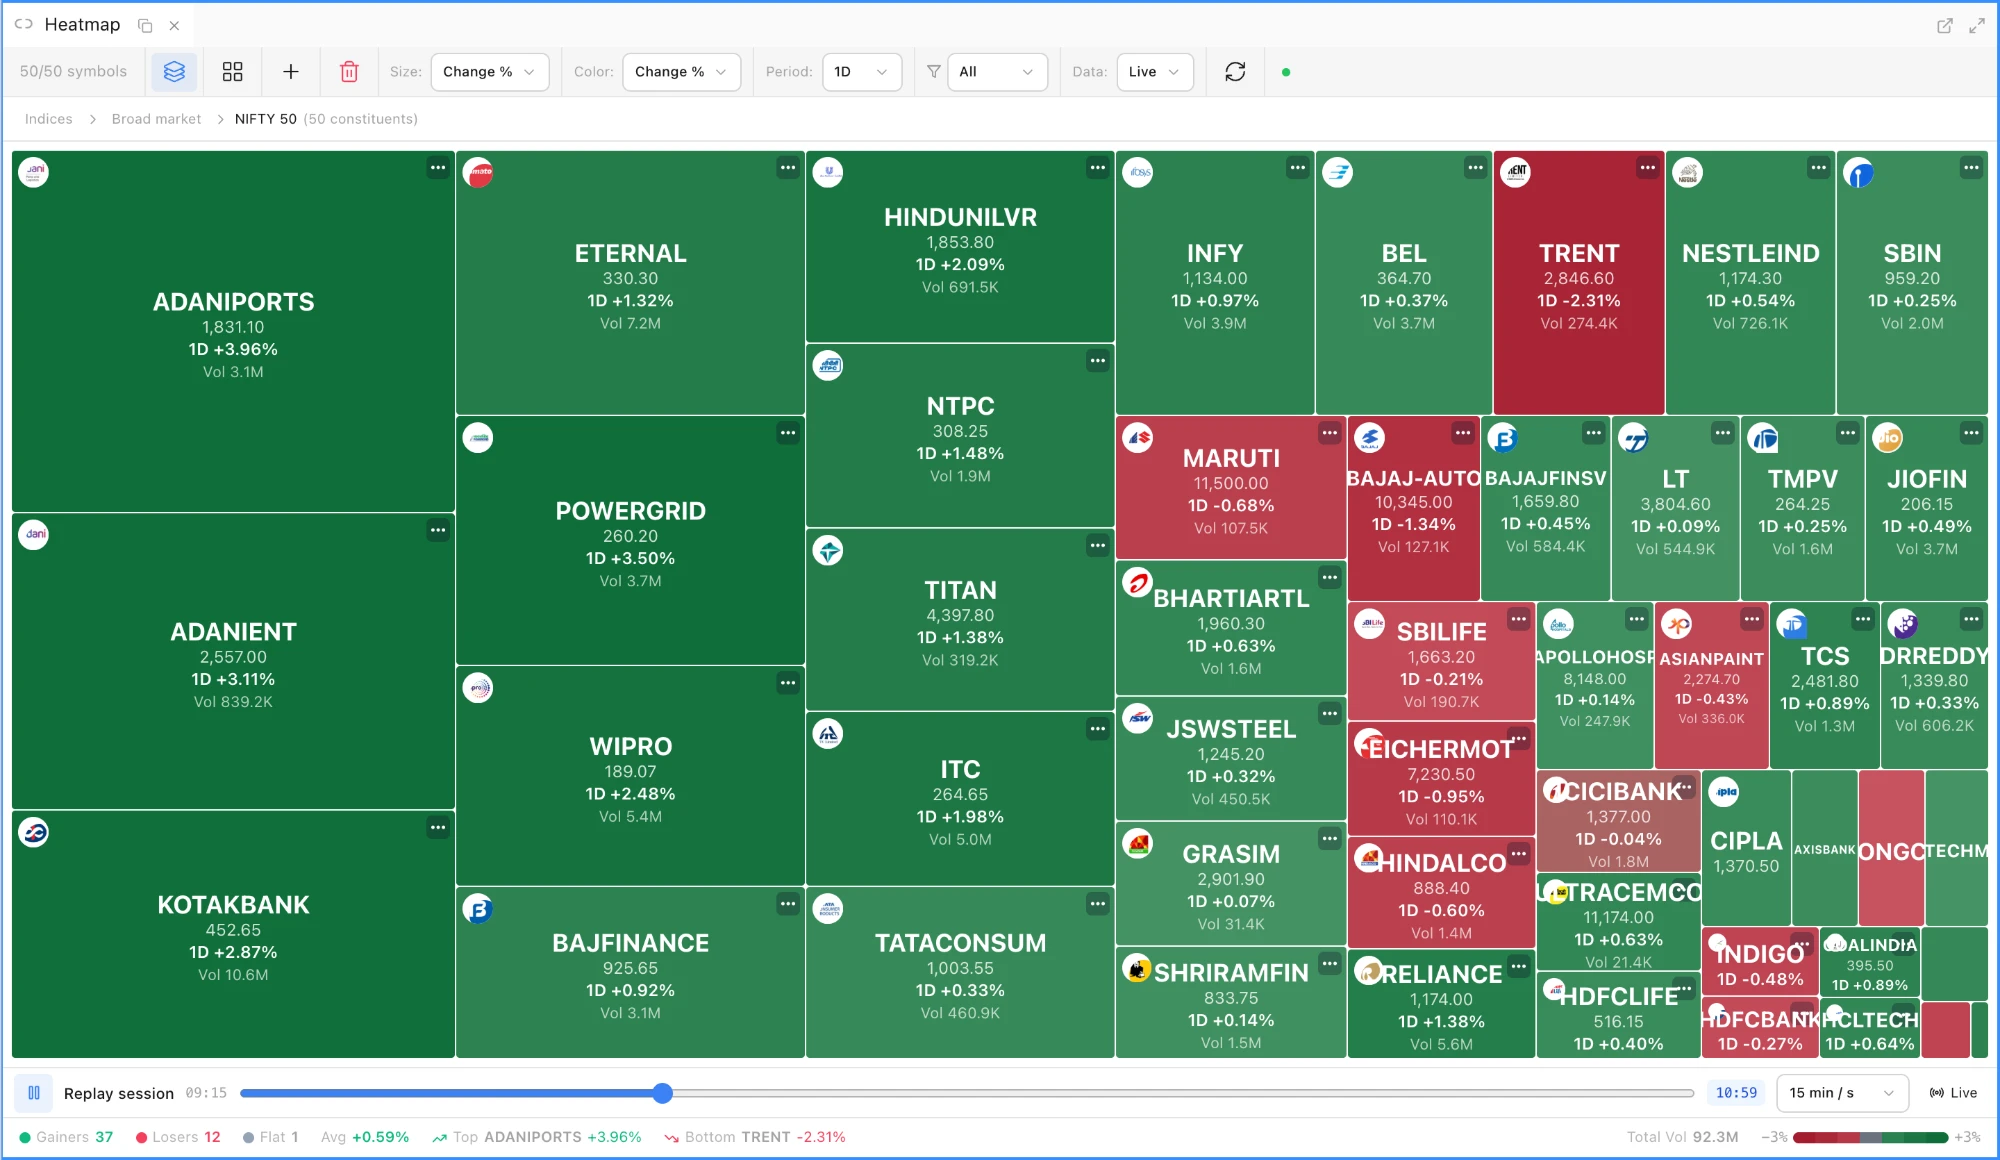This screenshot has height=1160, width=2000.
Task: Click the ADANIENT company logo
Action: [x=34, y=535]
